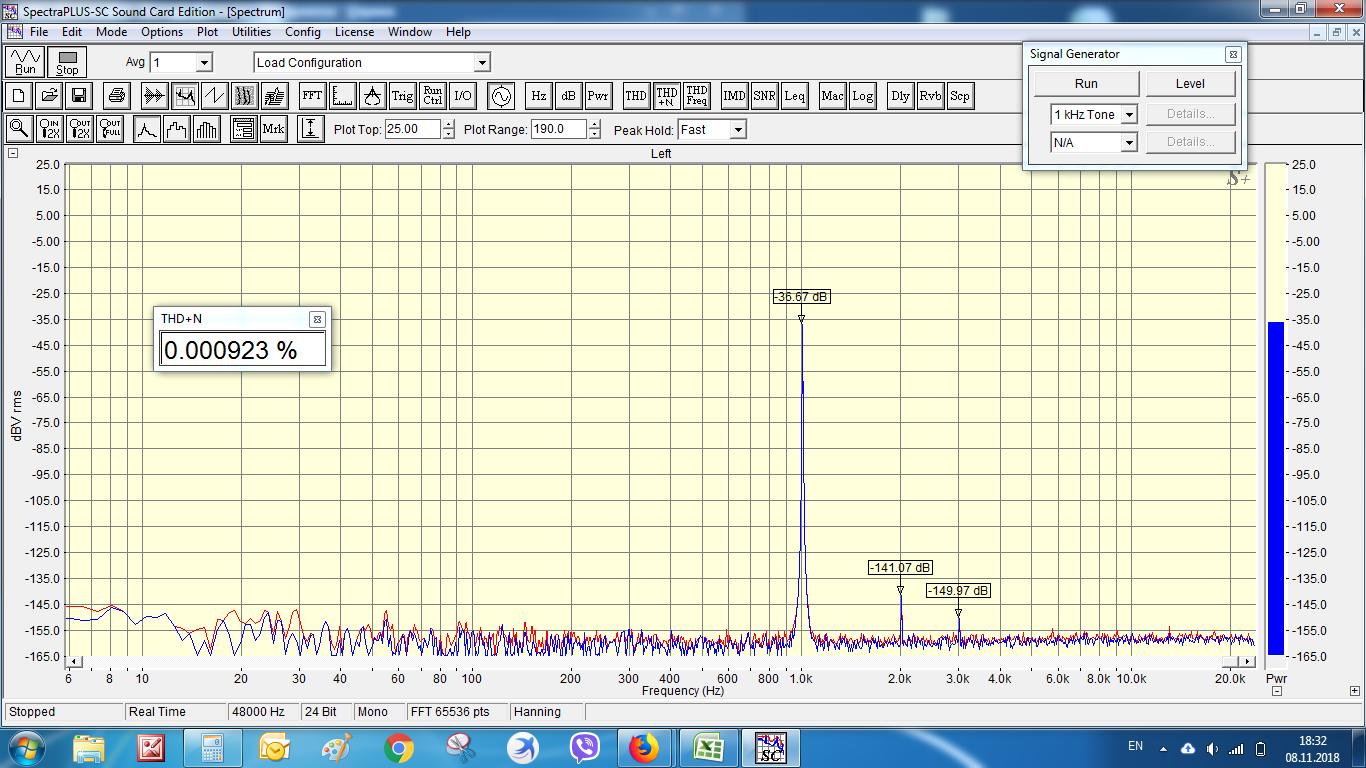The height and width of the screenshot is (768, 1366).
Task: Increase Plot Top with the up arrow
Action: click(x=448, y=125)
